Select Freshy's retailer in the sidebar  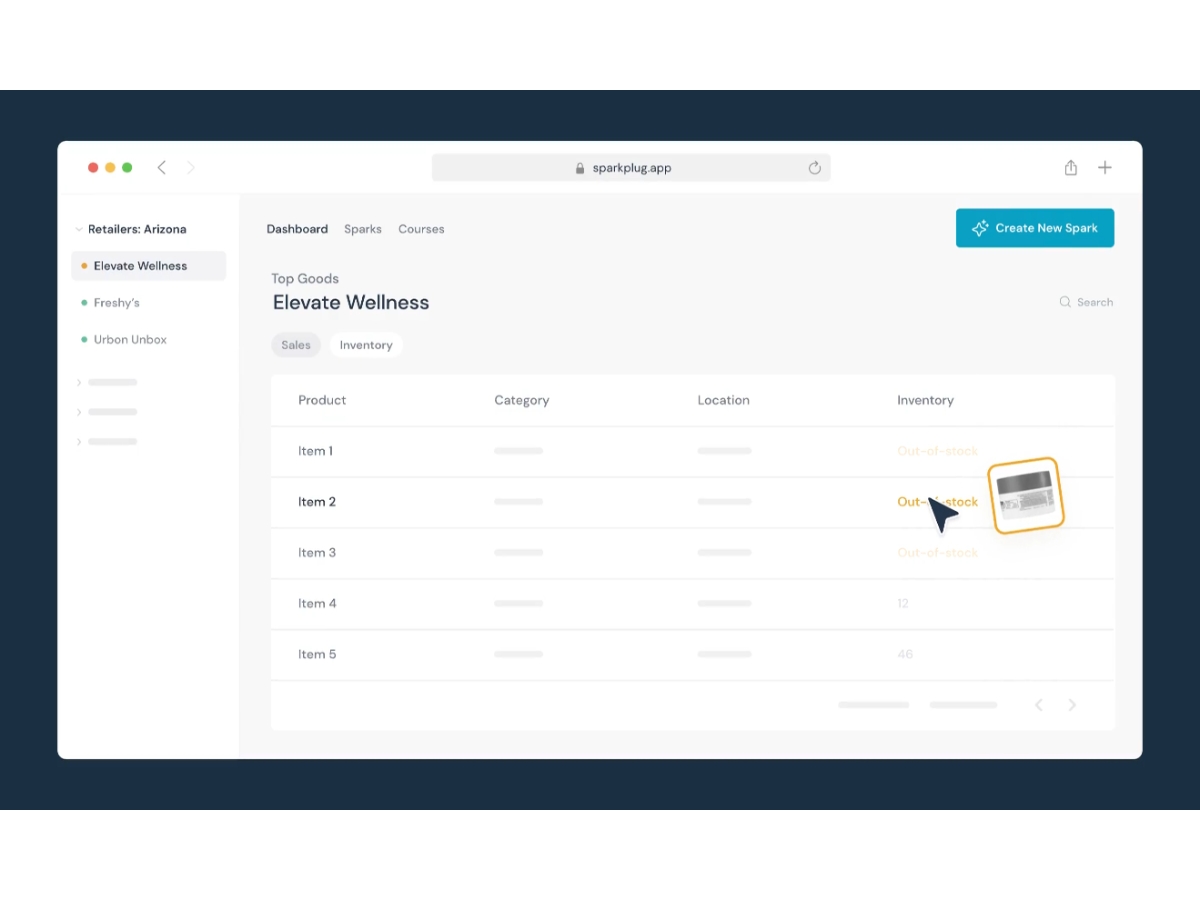[x=116, y=303]
